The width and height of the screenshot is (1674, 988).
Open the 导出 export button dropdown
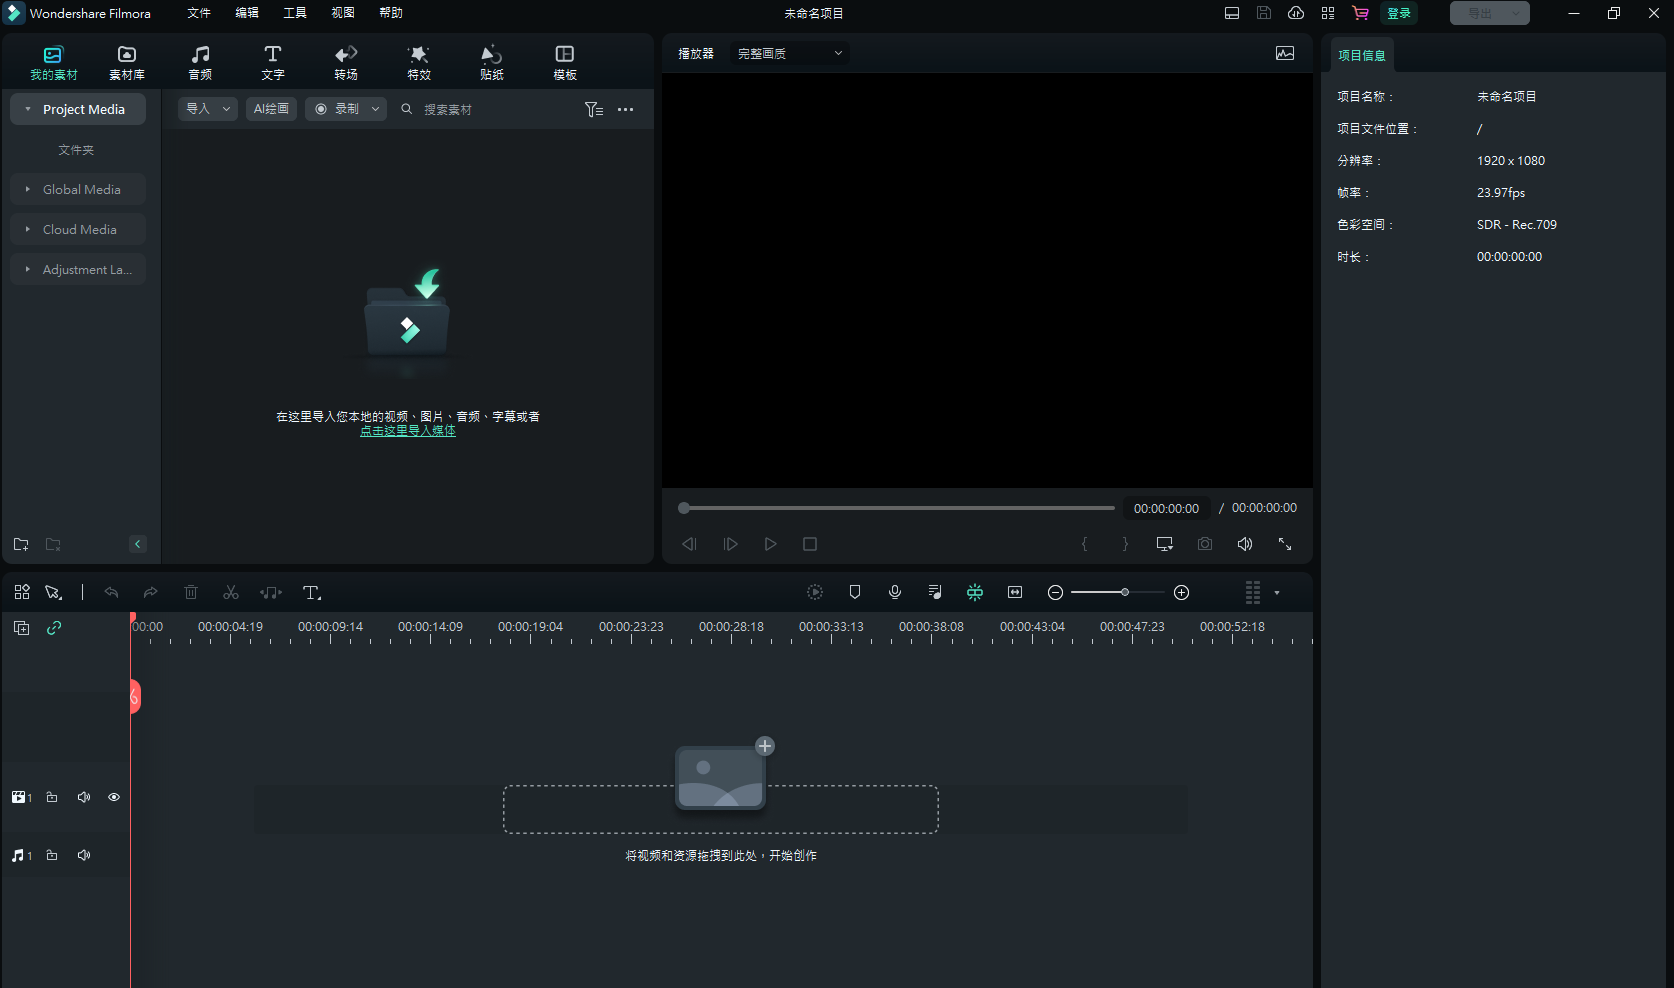(x=1516, y=13)
